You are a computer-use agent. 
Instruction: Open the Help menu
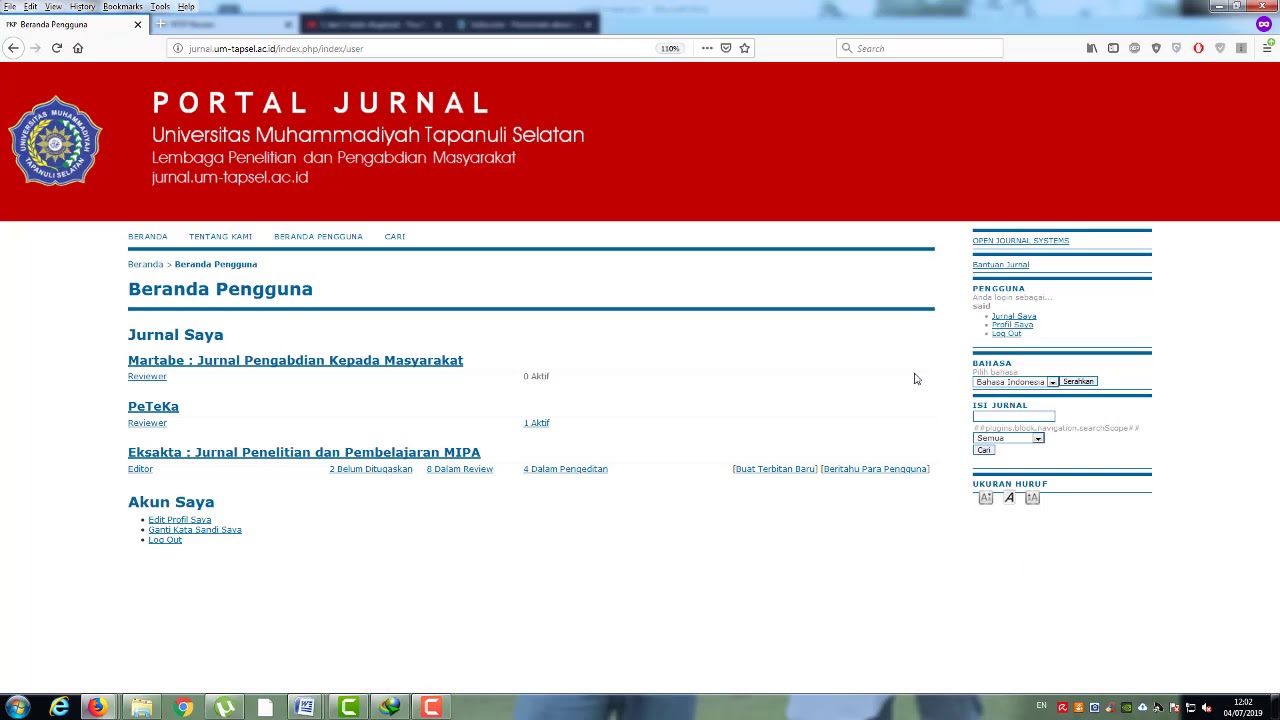pyautogui.click(x=186, y=6)
